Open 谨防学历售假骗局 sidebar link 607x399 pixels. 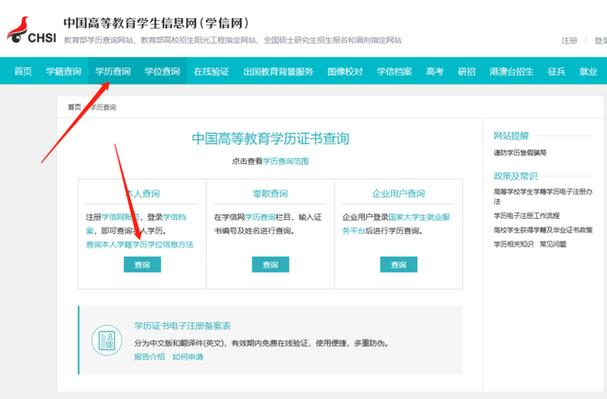pos(520,152)
